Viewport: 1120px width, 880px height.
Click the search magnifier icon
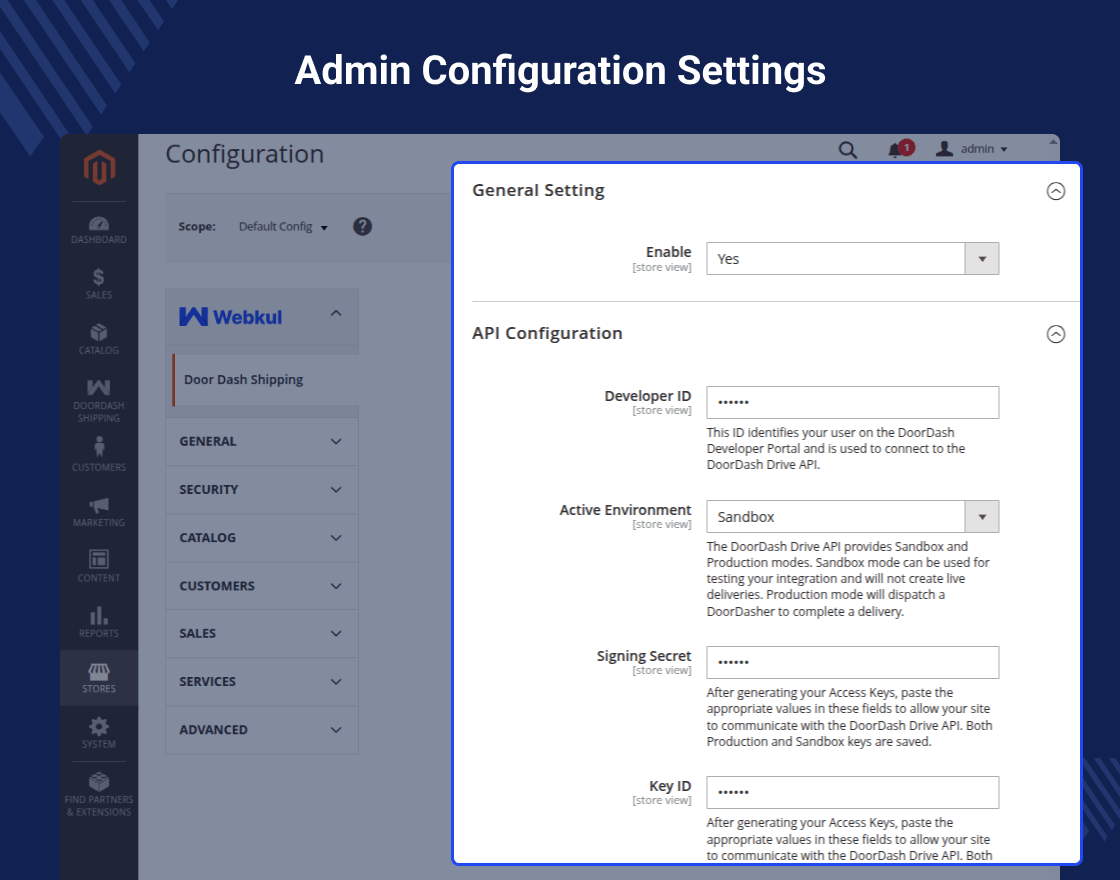pyautogui.click(x=847, y=149)
